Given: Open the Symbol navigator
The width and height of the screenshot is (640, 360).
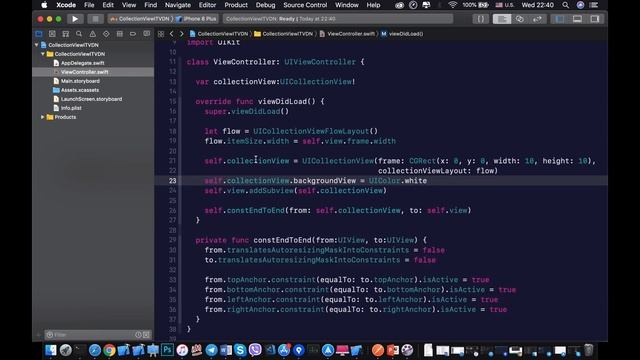Looking at the screenshot, I should tap(66, 34).
